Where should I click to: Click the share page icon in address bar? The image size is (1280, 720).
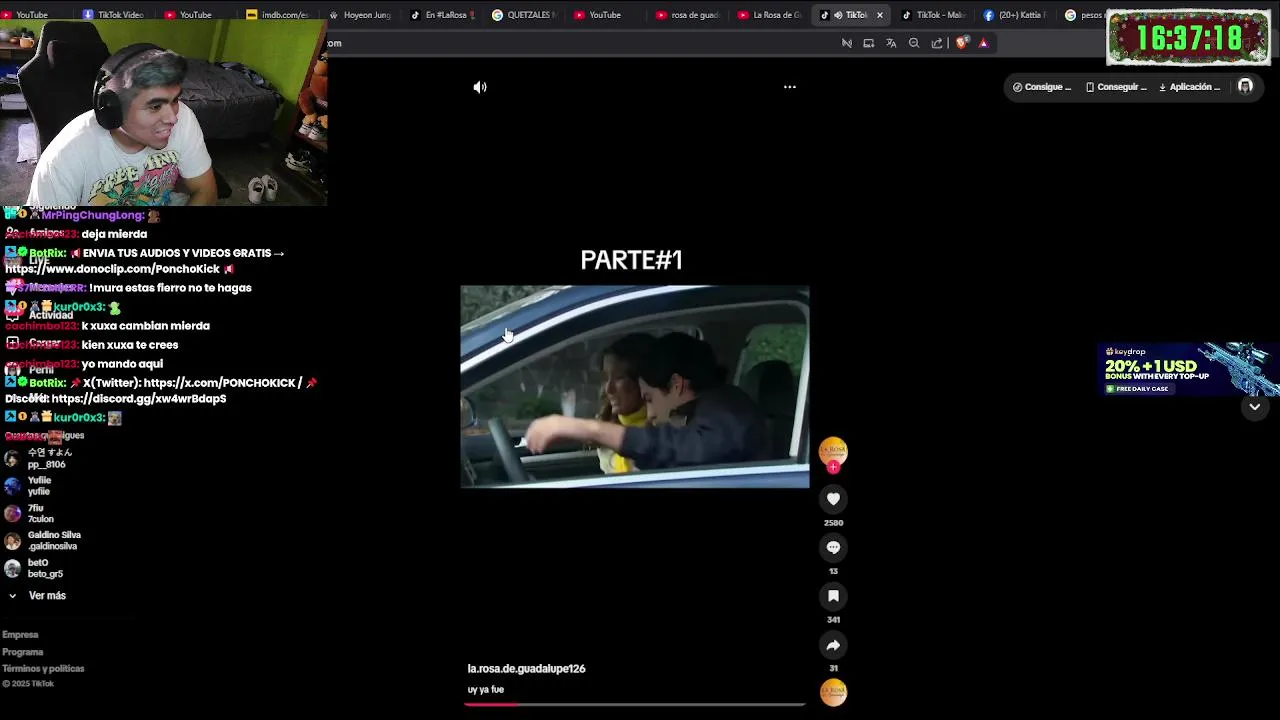937,43
